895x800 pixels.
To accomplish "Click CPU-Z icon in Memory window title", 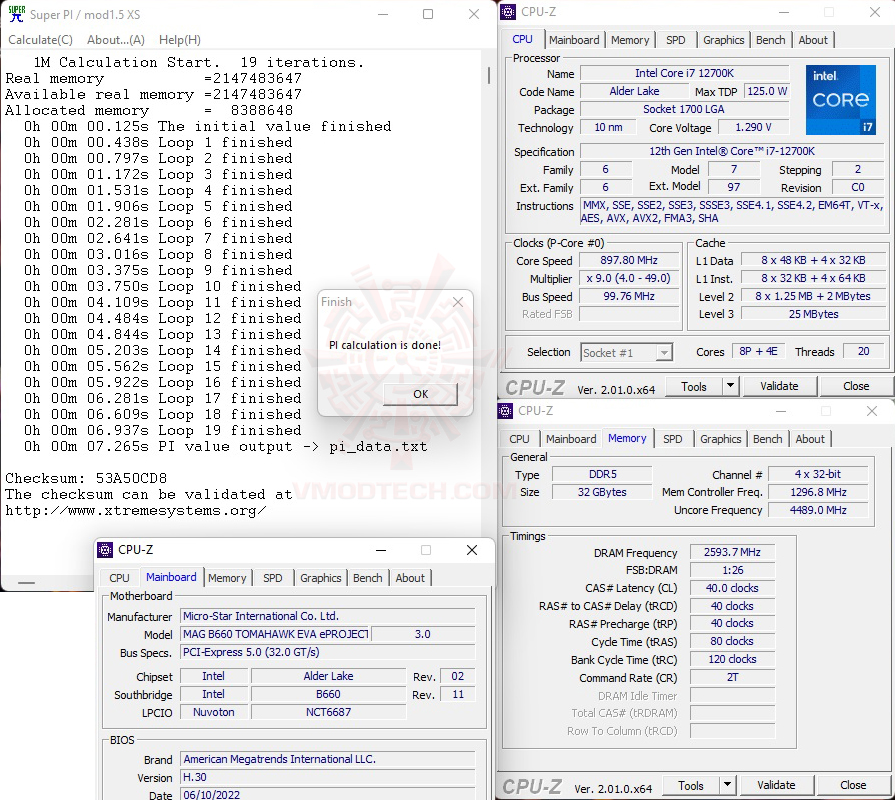I will point(505,410).
